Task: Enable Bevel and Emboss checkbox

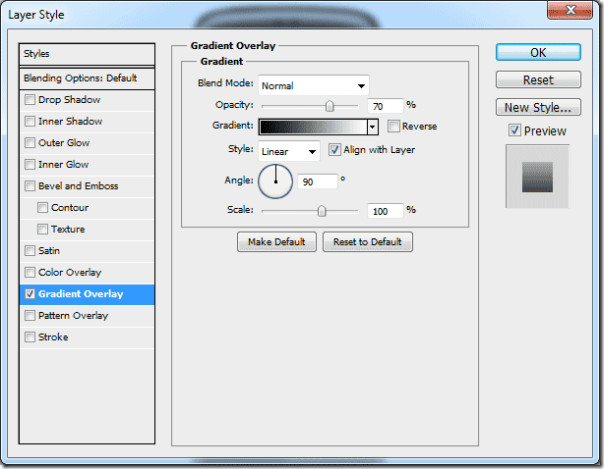Action: coord(30,186)
